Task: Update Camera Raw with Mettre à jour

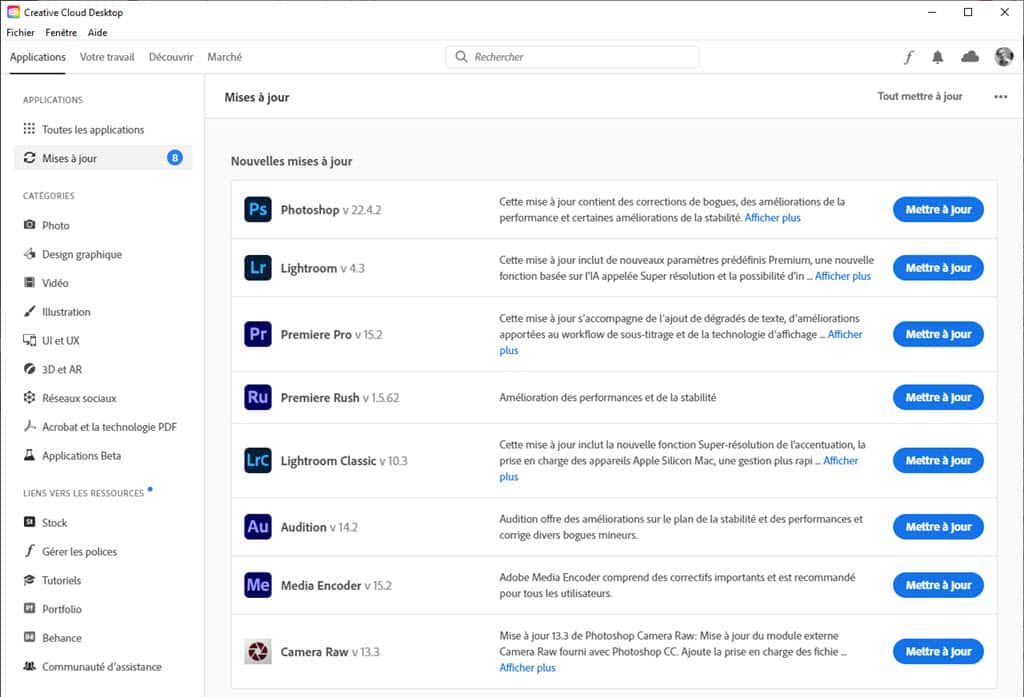Action: [938, 651]
